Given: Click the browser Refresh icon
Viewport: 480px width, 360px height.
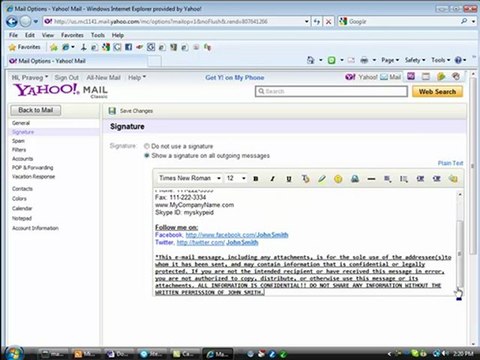Looking at the screenshot, I should [x=316, y=22].
